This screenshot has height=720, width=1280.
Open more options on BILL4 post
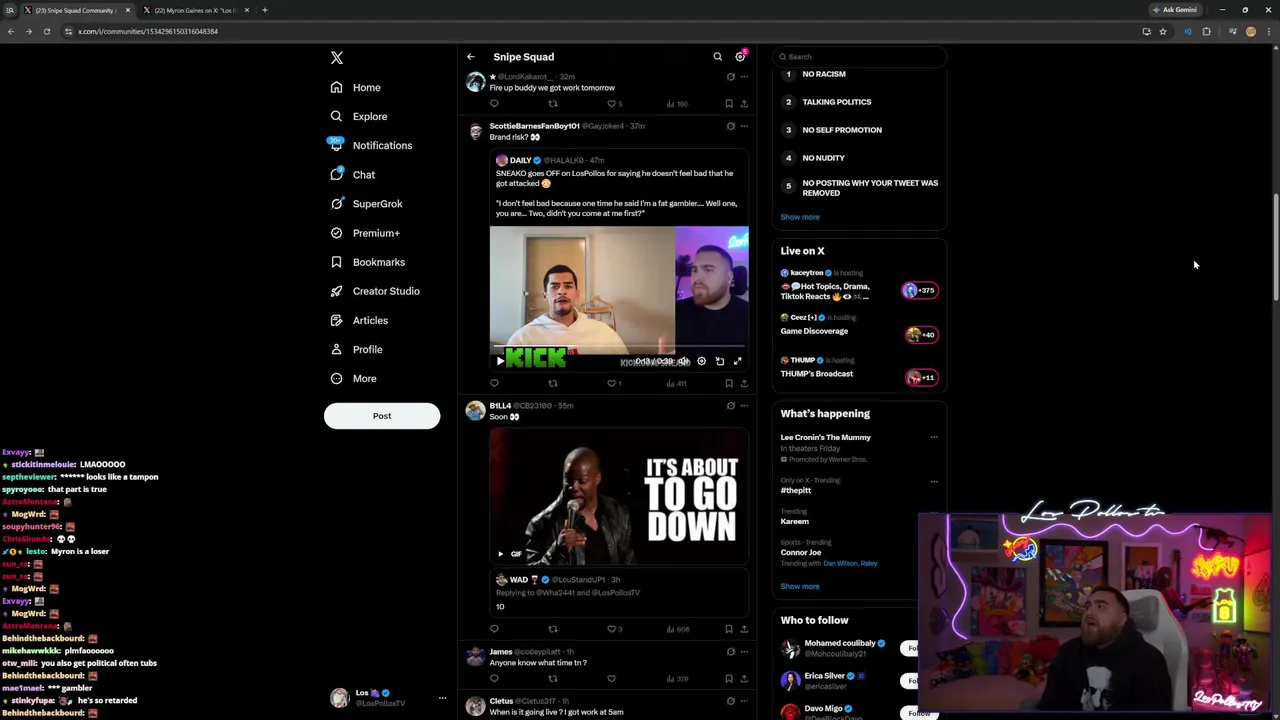[744, 406]
